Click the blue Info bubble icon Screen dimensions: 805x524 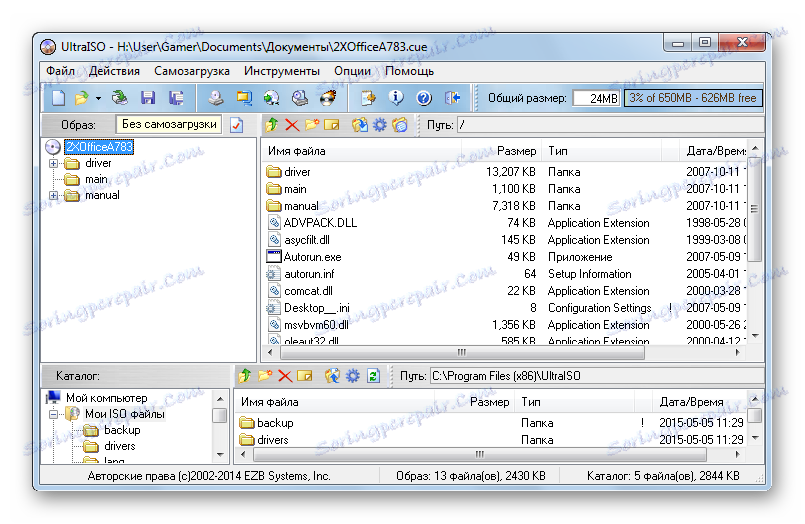(396, 98)
